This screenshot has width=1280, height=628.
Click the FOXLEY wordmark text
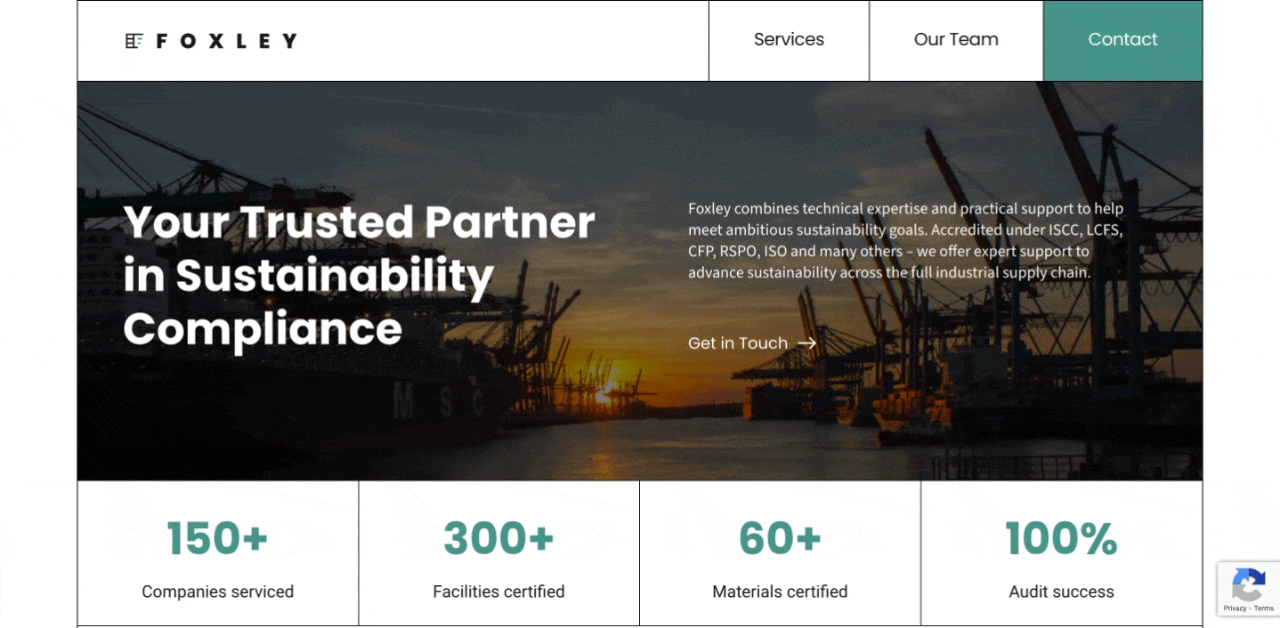click(x=227, y=41)
